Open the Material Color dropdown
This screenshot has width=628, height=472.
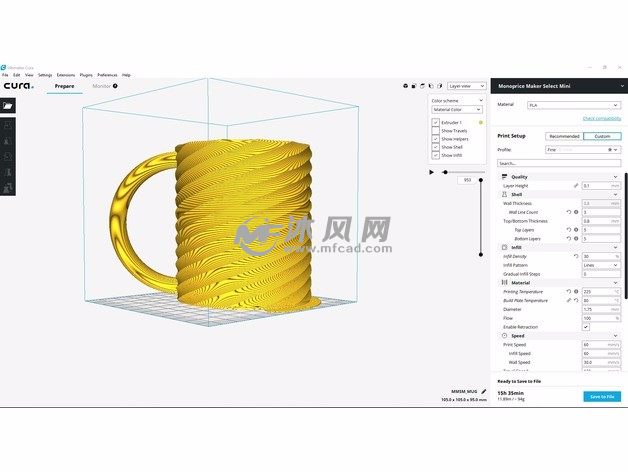457,109
